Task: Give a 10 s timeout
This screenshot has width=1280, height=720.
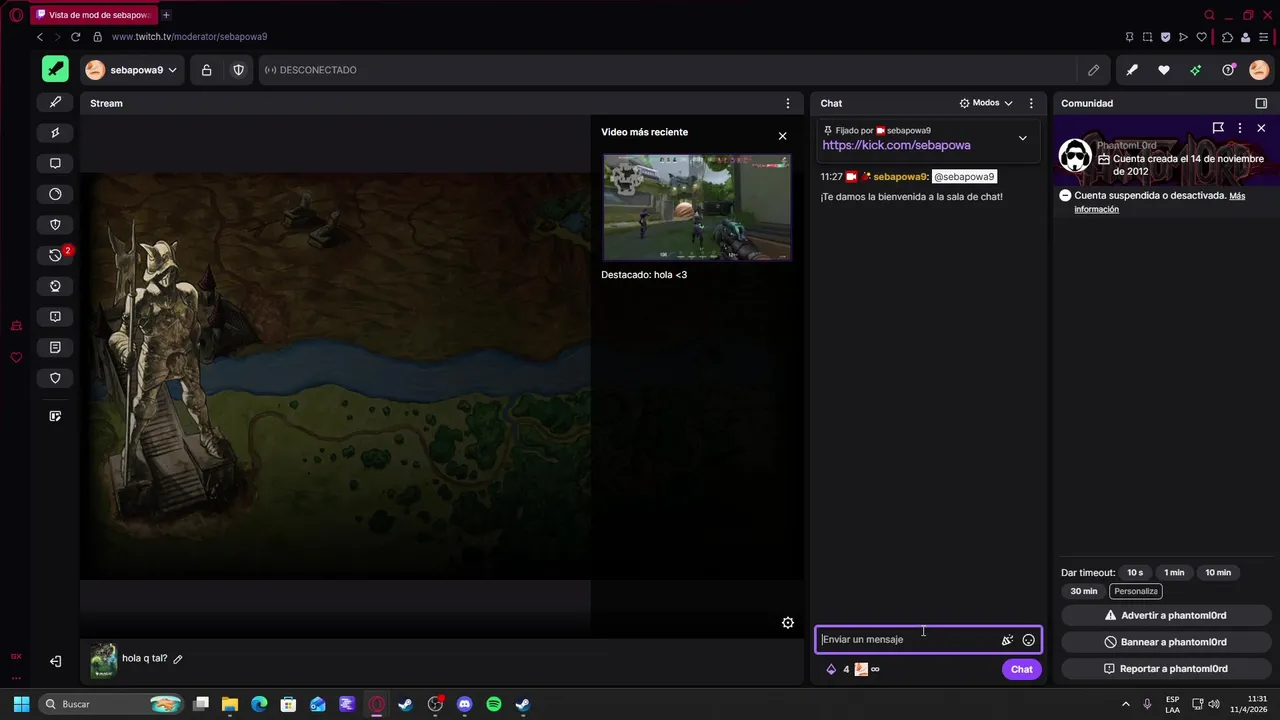Action: [x=1135, y=573]
